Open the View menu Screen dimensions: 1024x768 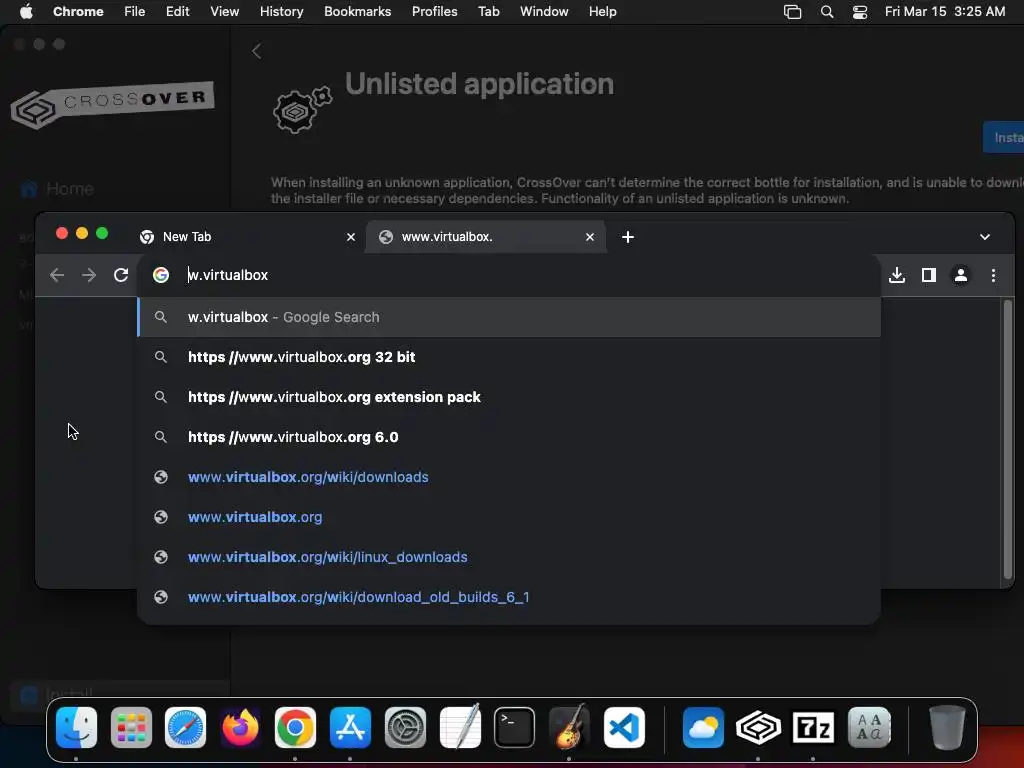[x=224, y=11]
